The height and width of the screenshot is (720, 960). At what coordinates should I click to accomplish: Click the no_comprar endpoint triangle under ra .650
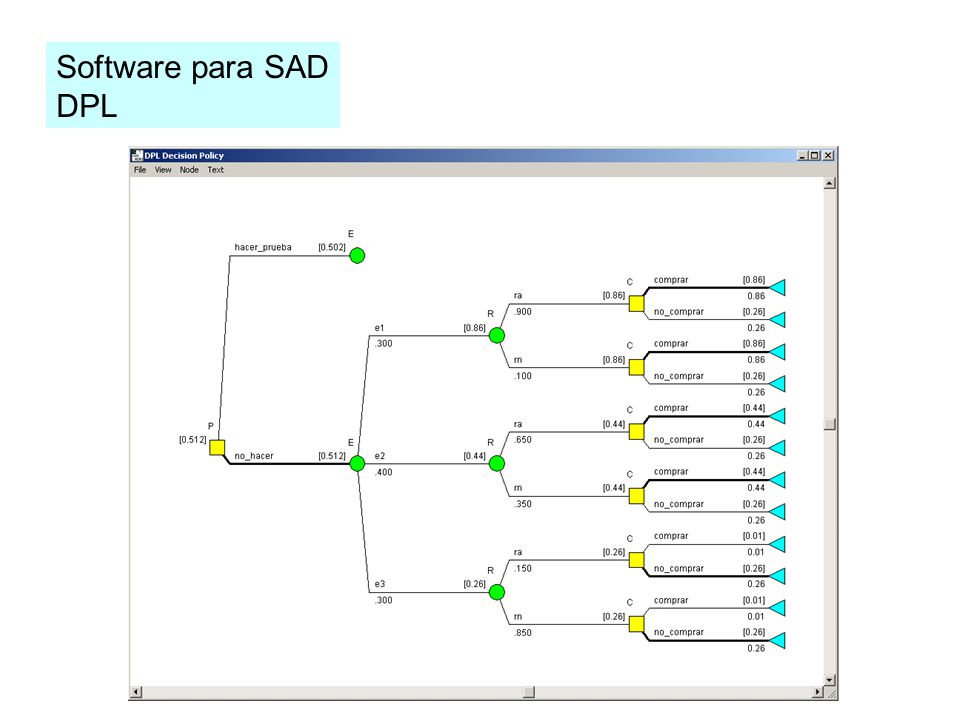click(778, 448)
